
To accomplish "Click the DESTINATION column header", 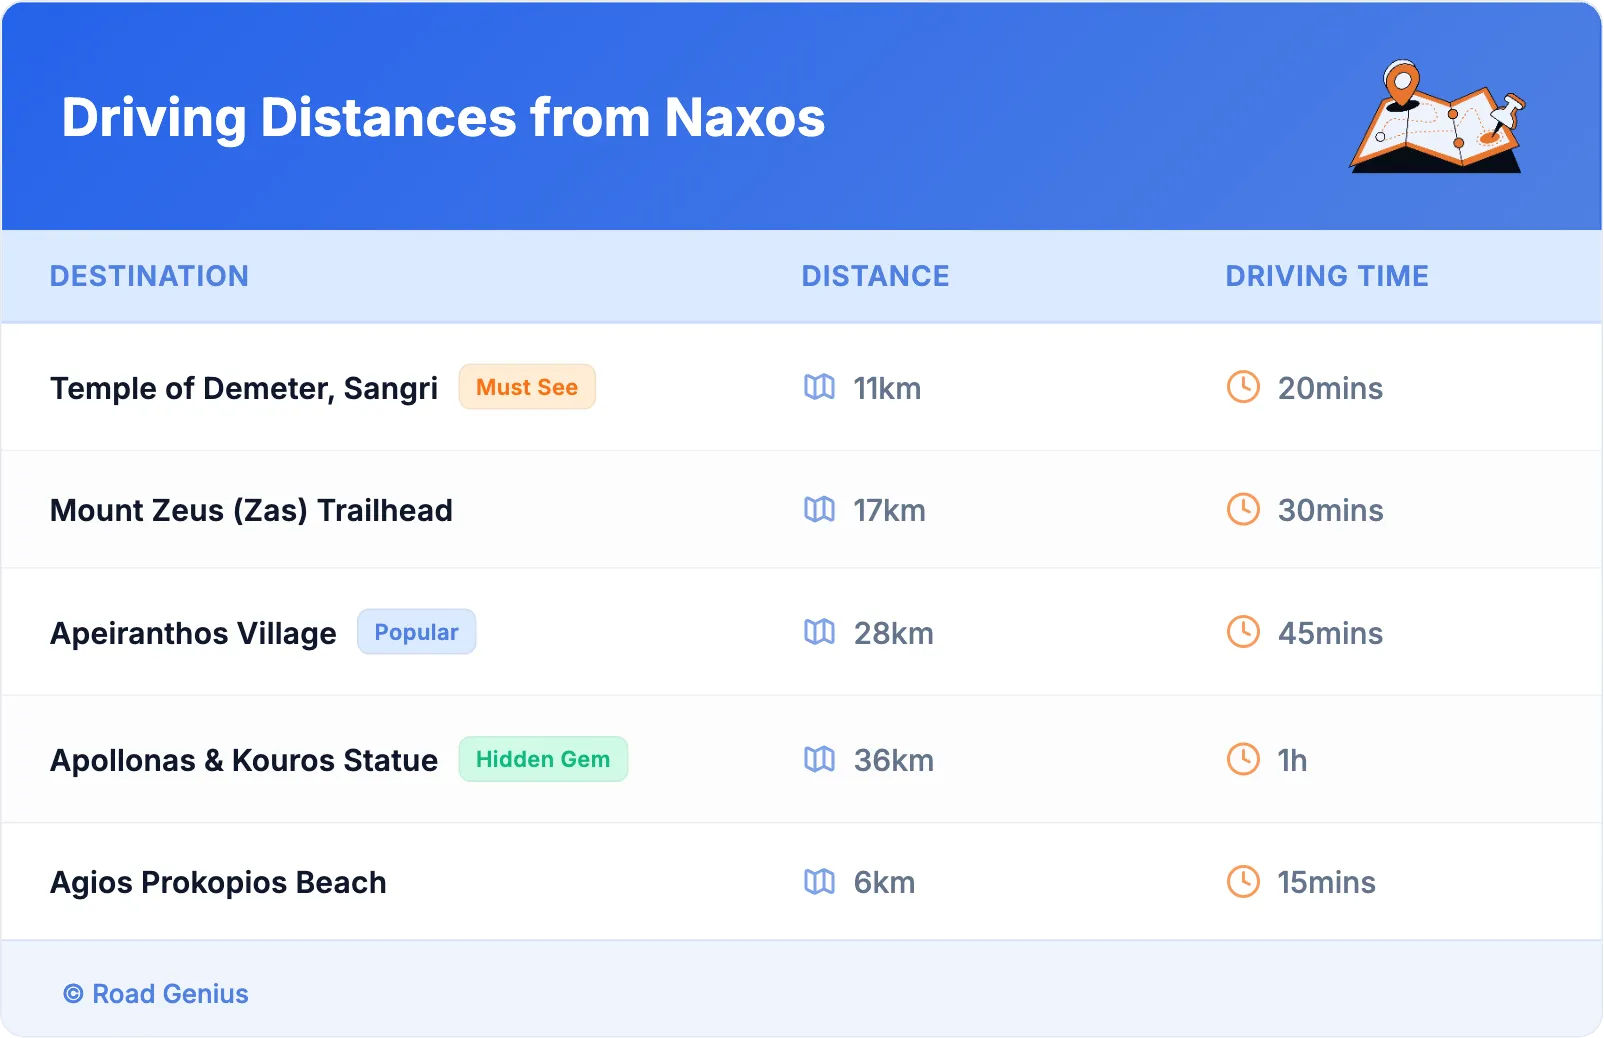I will coord(149,276).
